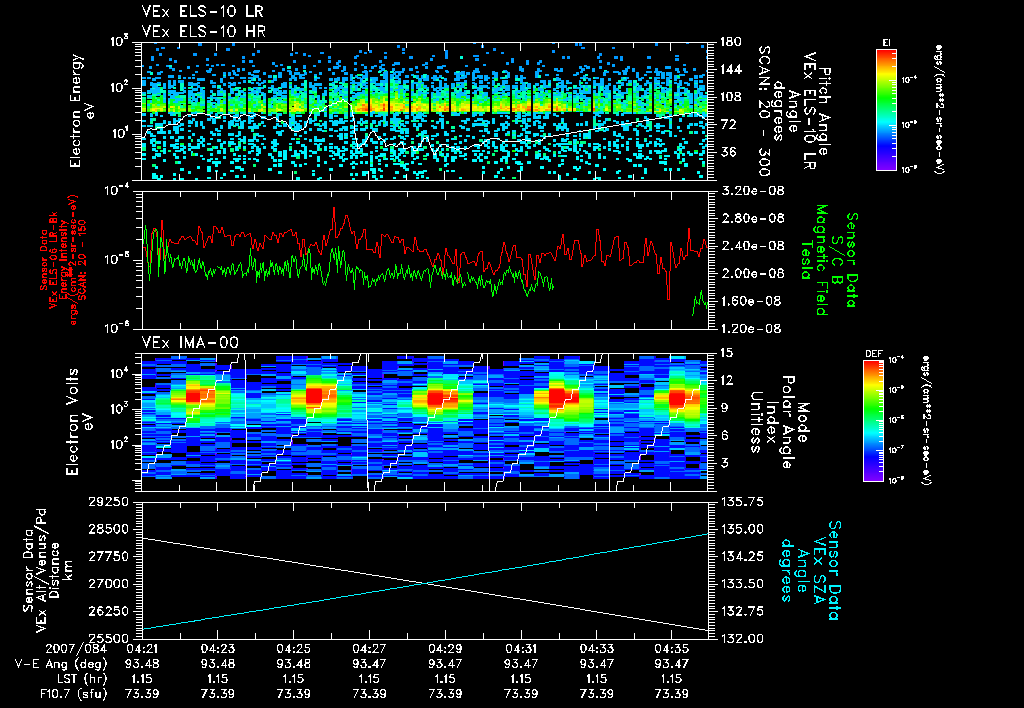Click the 04:29 time tick label
This screenshot has height=708, width=1024.
click(x=445, y=650)
